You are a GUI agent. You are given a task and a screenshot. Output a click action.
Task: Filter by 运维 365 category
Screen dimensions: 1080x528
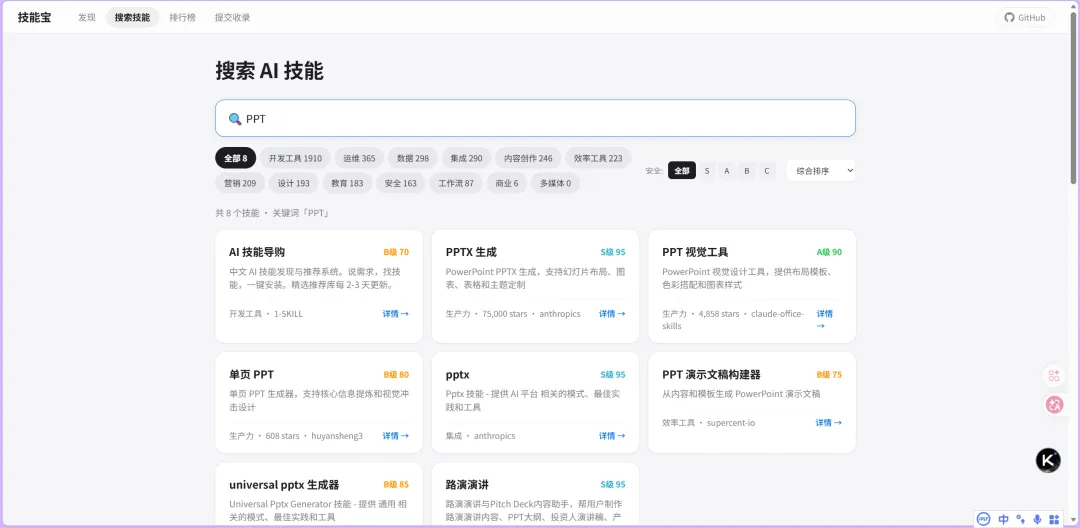tap(360, 158)
